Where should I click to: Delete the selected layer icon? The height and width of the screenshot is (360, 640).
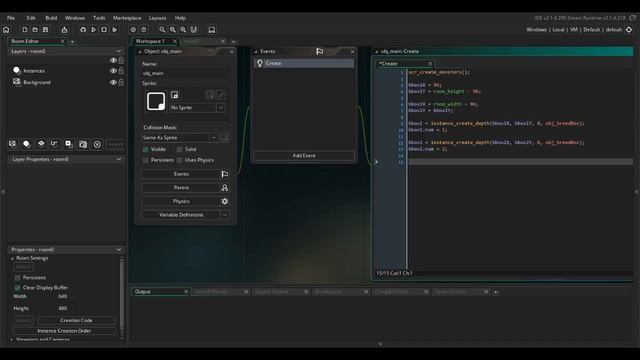[x=97, y=144]
